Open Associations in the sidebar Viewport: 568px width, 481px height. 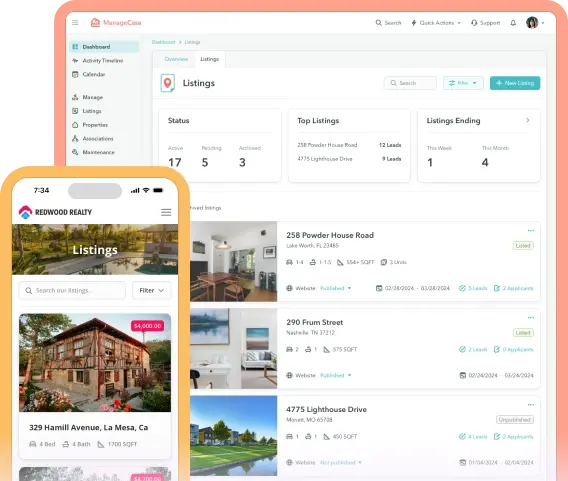93,138
